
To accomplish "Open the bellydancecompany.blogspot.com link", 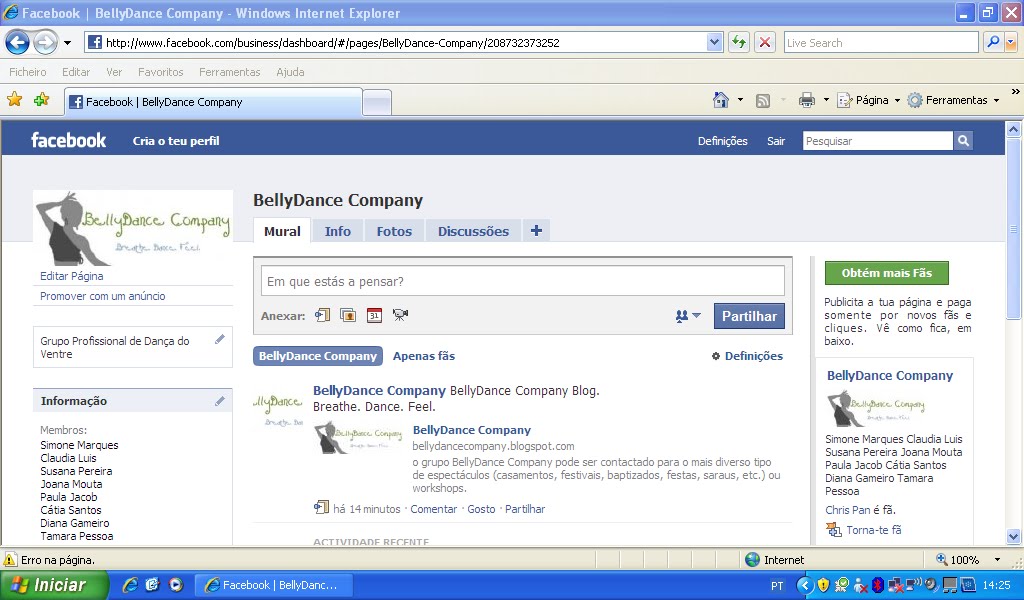I will (494, 446).
